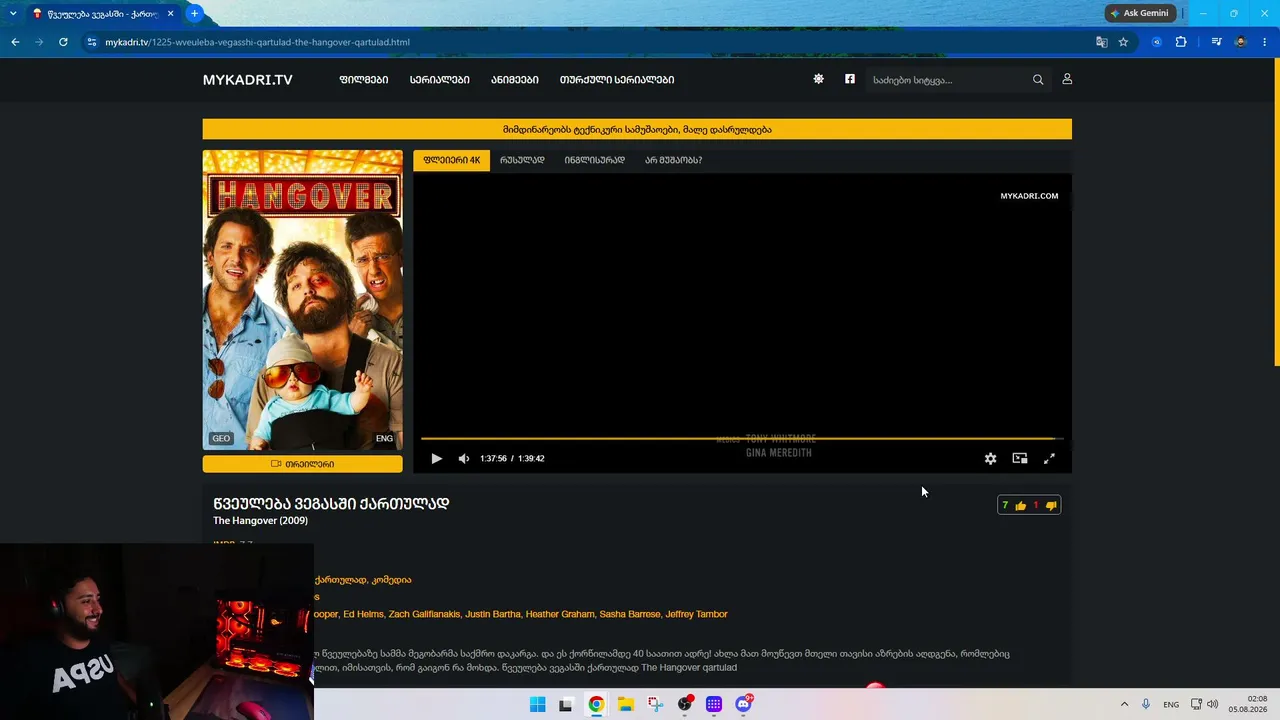The width and height of the screenshot is (1280, 720).
Task: Open Chrome media controls icon
Action: point(1216,42)
